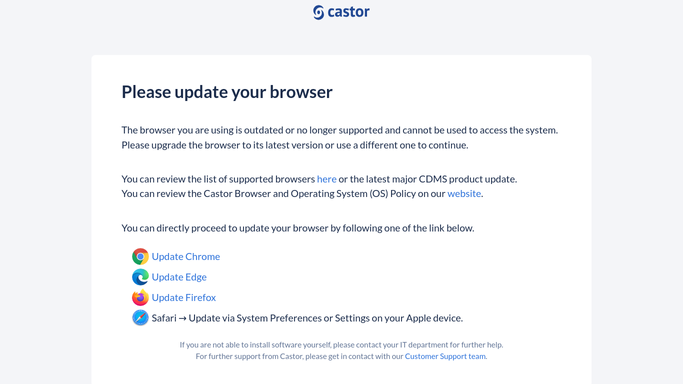This screenshot has width=683, height=384.
Task: Open the Update Edge link
Action: coord(179,277)
